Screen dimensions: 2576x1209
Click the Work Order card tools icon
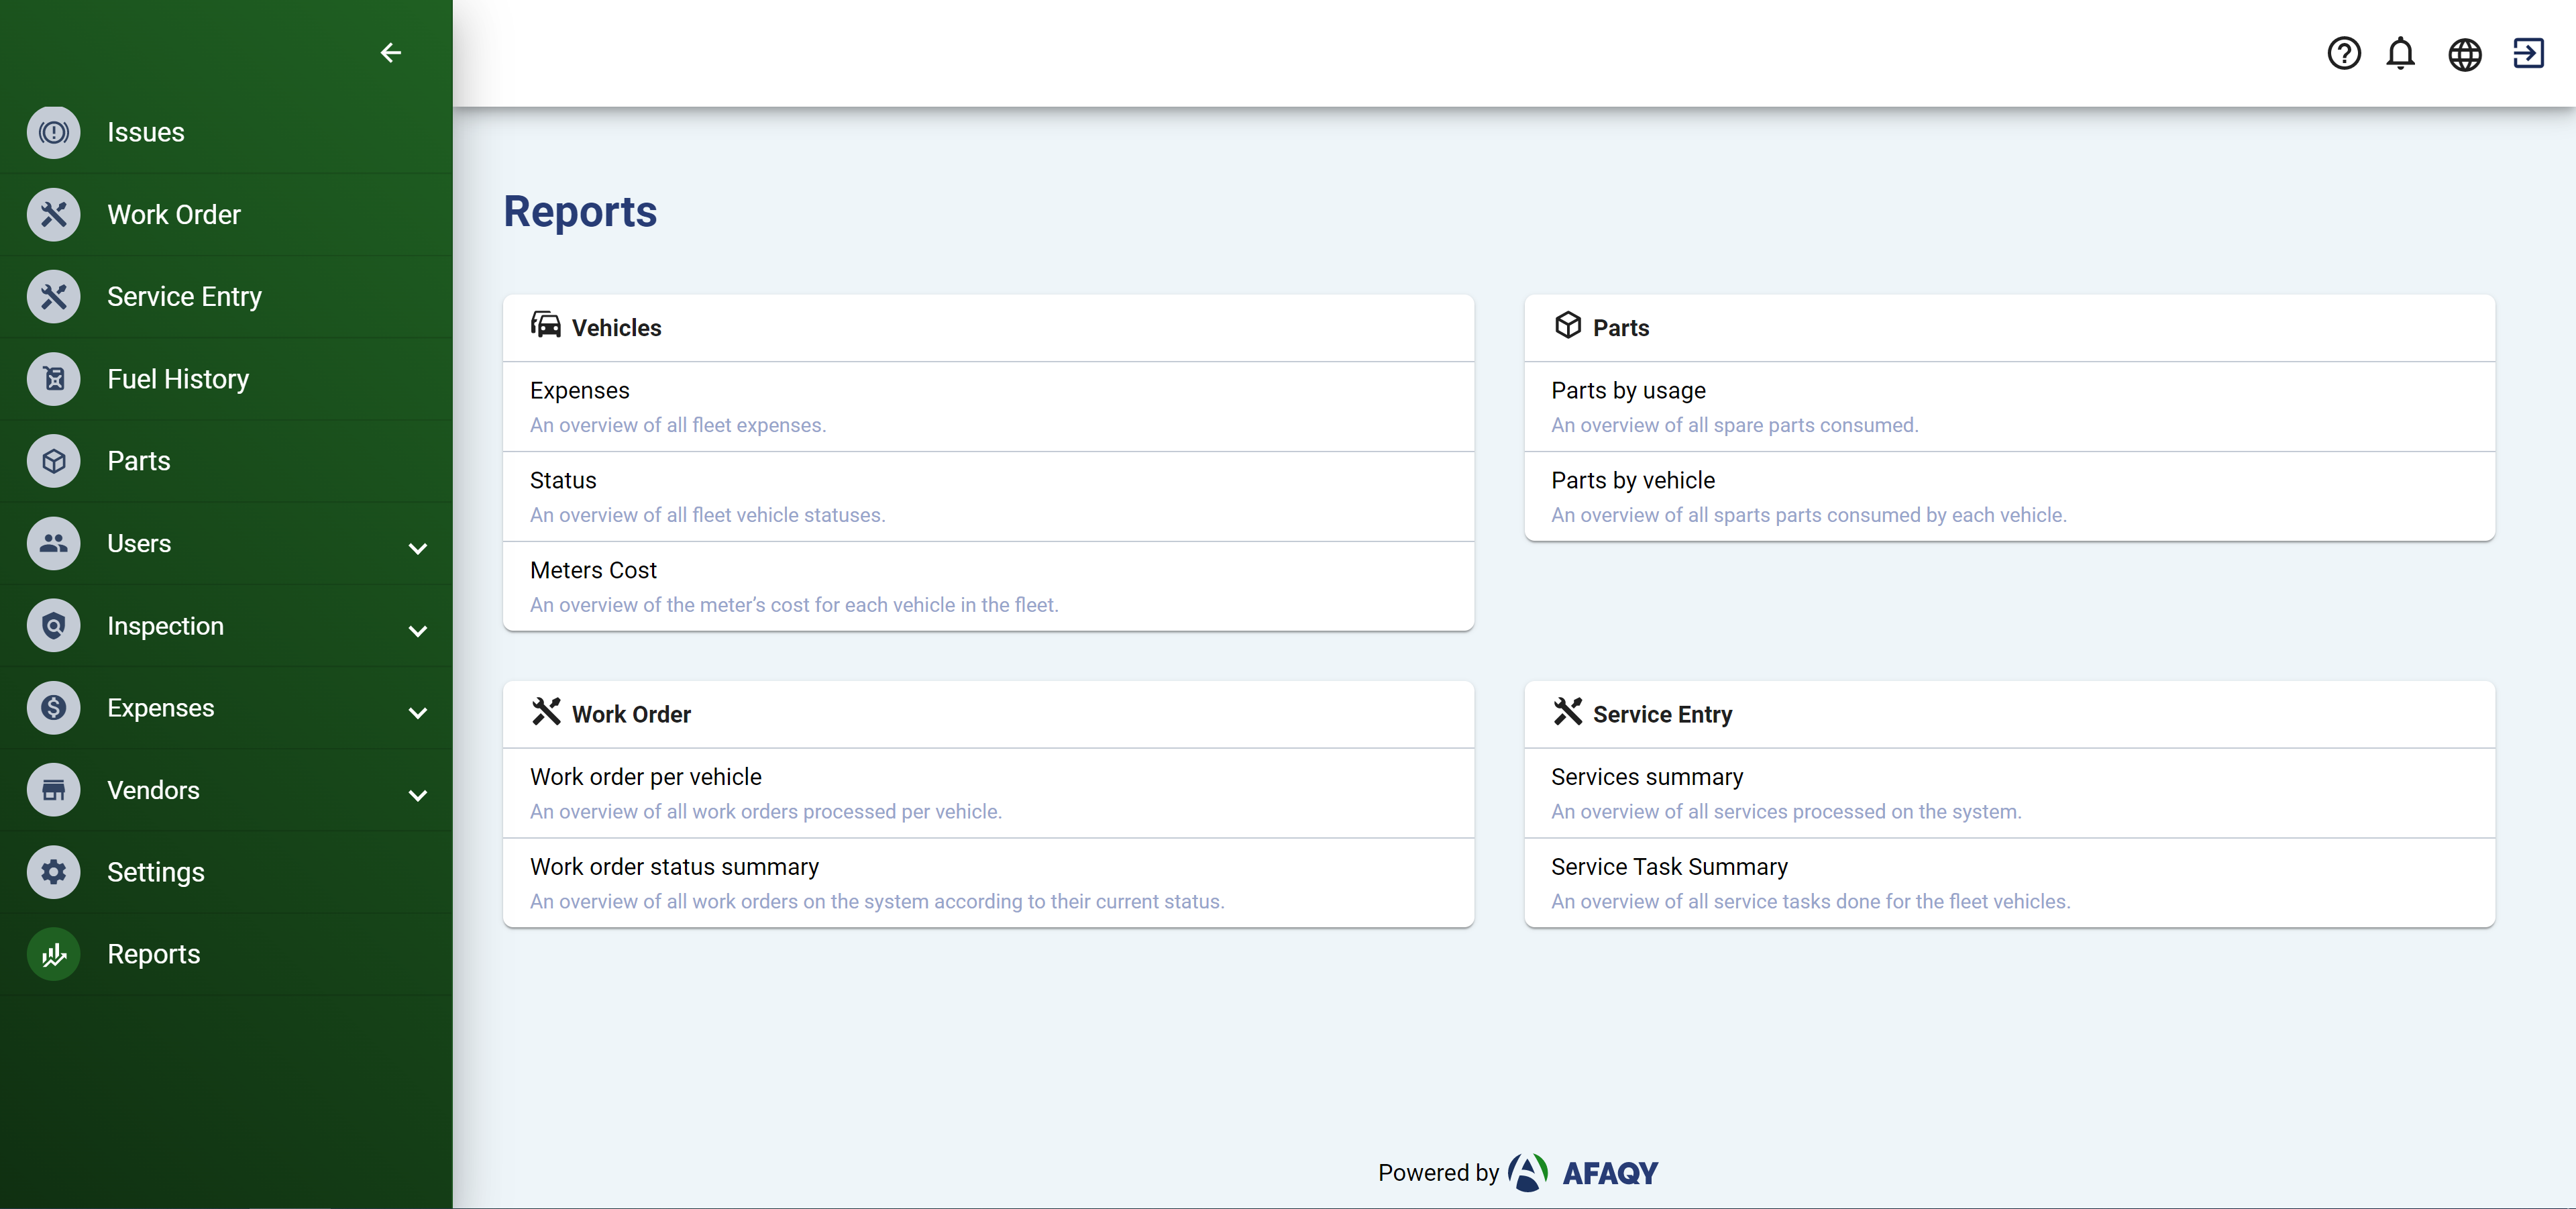(x=546, y=711)
